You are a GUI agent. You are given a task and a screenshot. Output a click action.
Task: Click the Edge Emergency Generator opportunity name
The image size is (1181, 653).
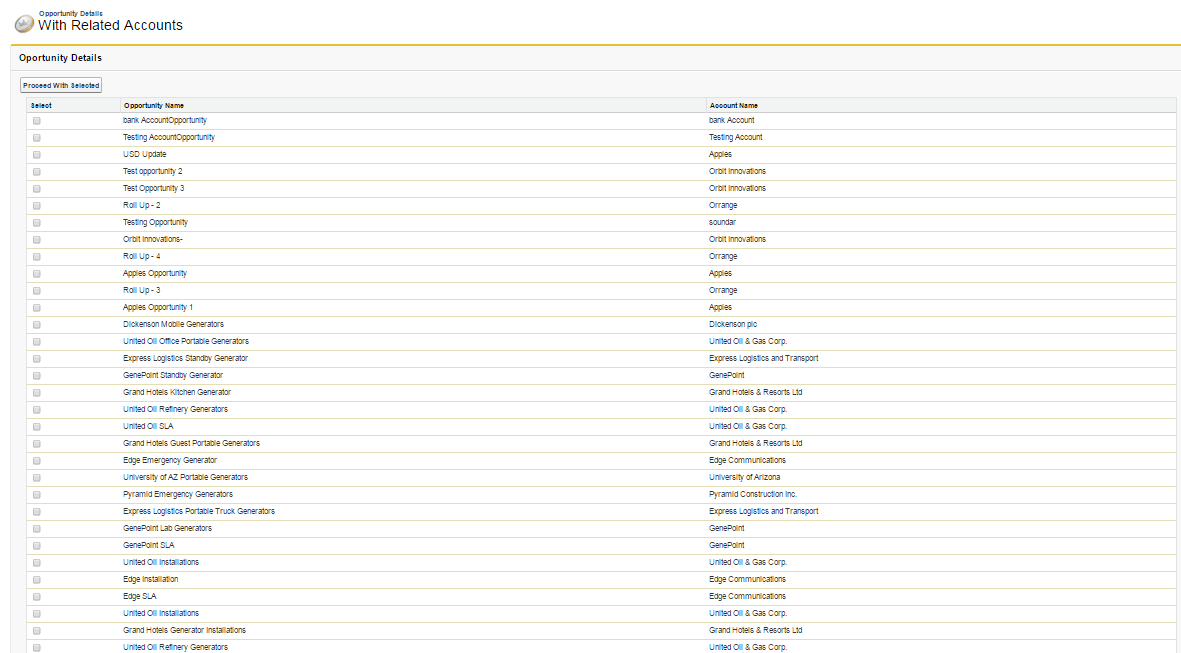click(170, 460)
